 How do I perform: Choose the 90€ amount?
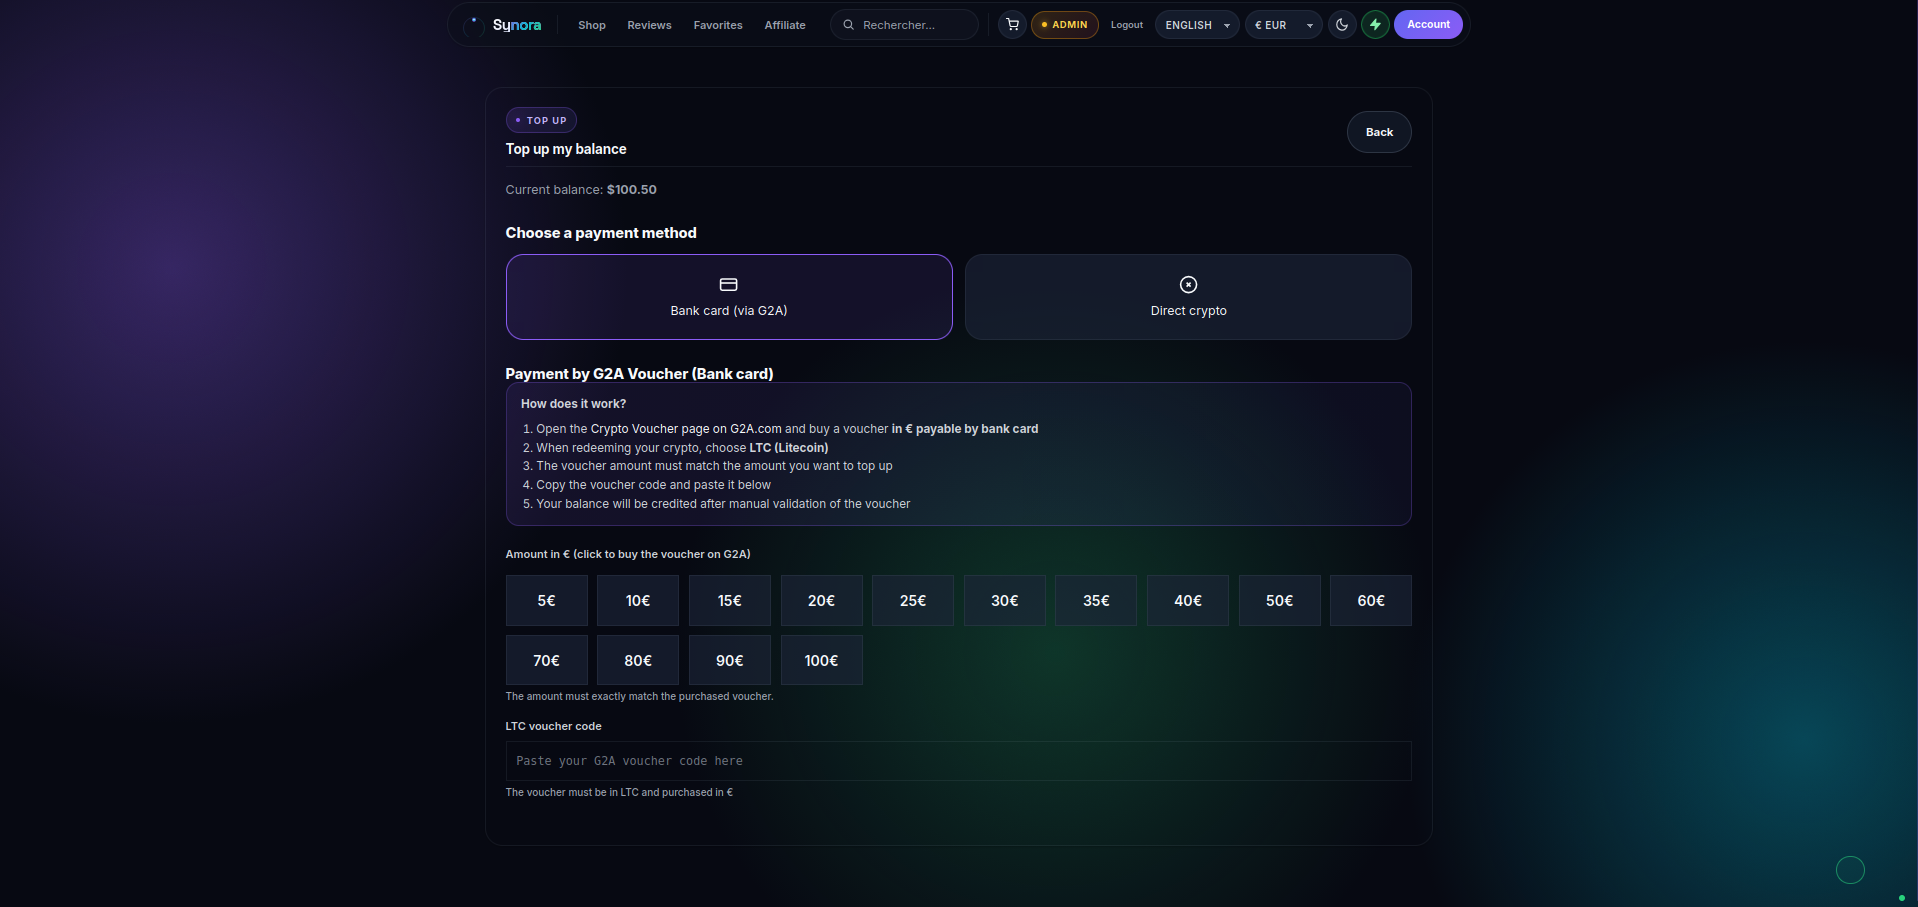pyautogui.click(x=730, y=661)
